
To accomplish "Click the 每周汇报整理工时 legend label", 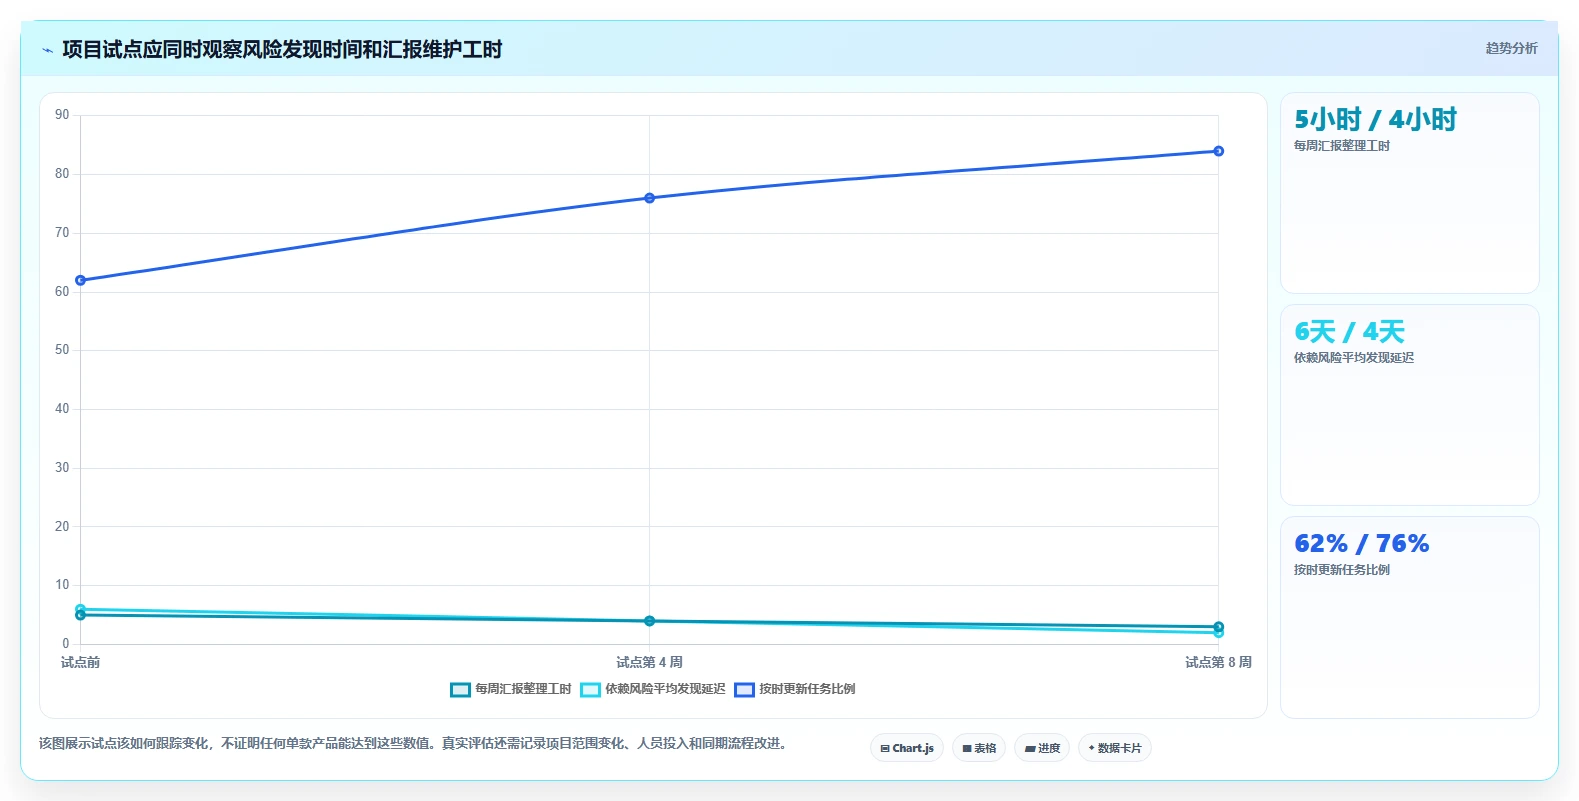I will click(x=523, y=689).
